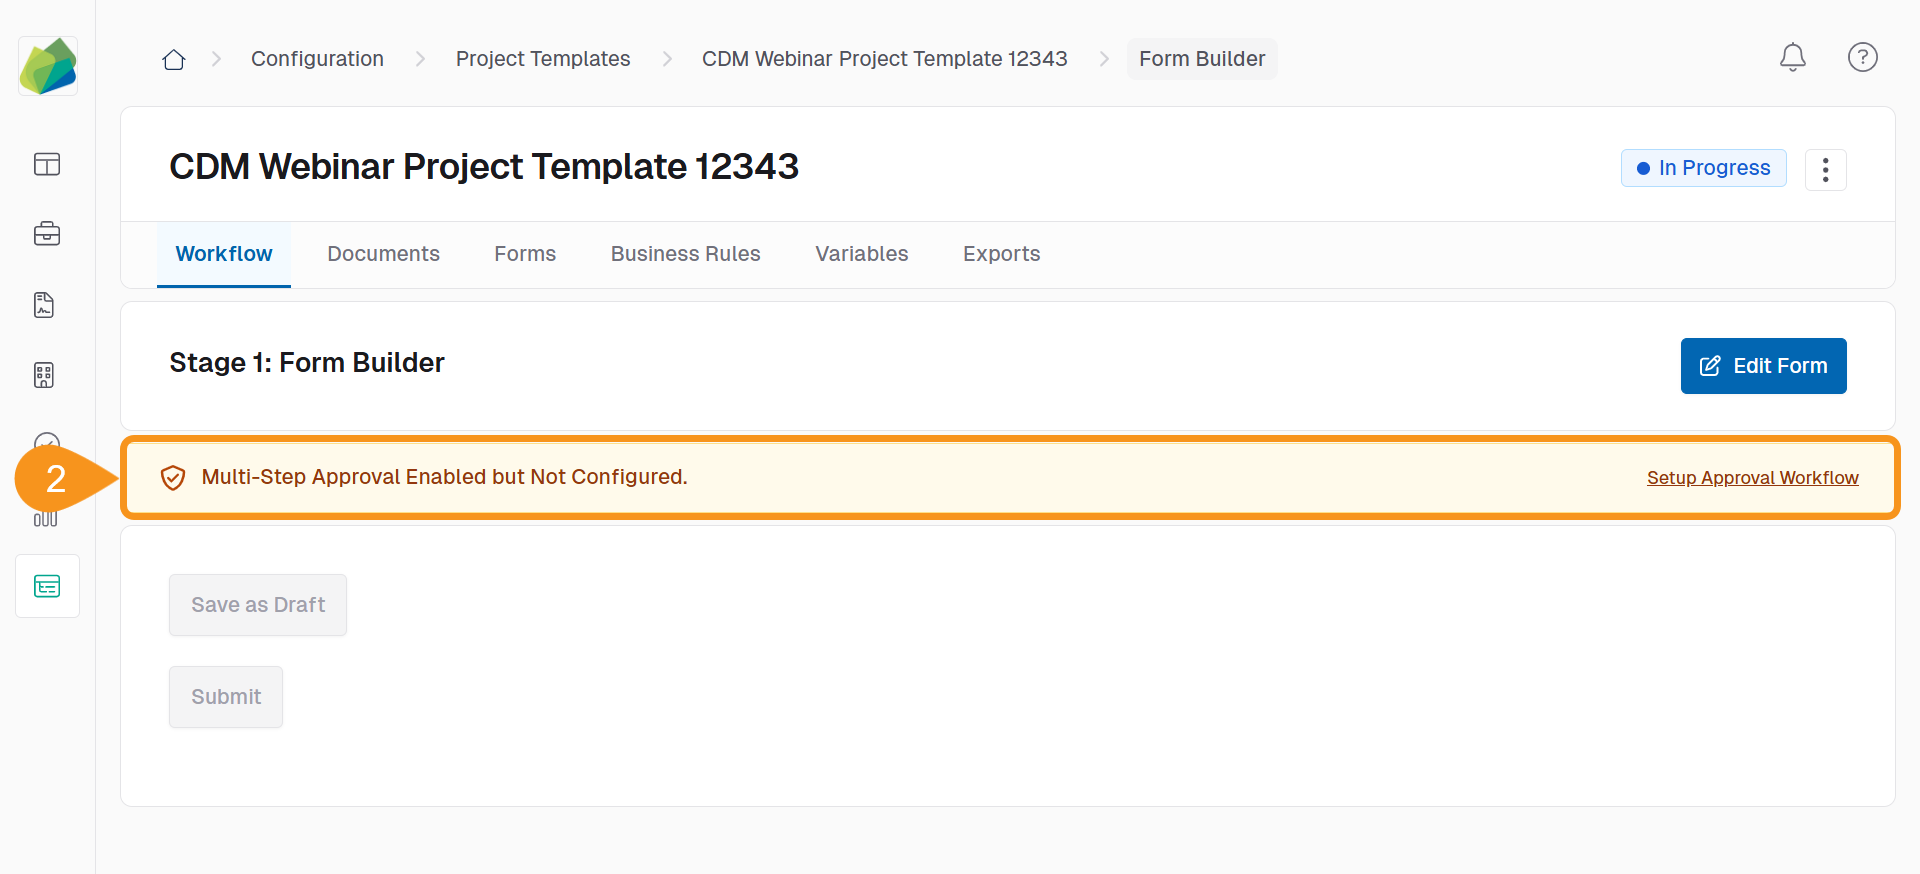Click the Edit Form button

click(x=1763, y=366)
